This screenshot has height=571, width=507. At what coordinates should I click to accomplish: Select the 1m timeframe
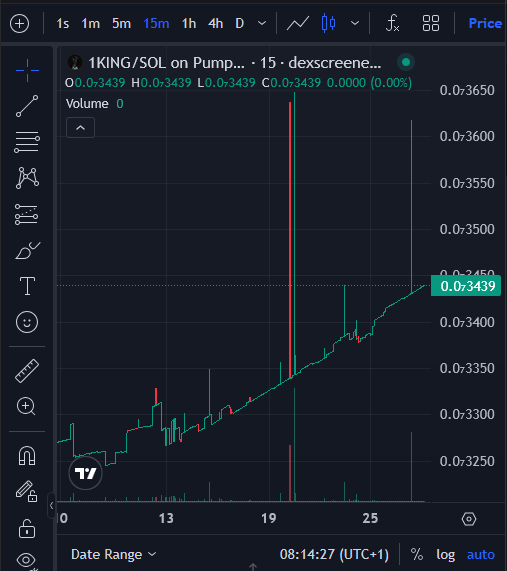pos(90,24)
